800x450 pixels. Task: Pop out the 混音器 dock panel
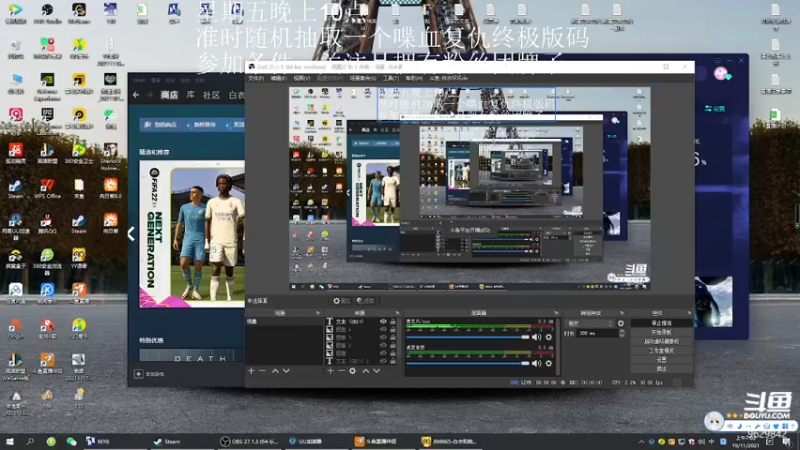pos(556,313)
